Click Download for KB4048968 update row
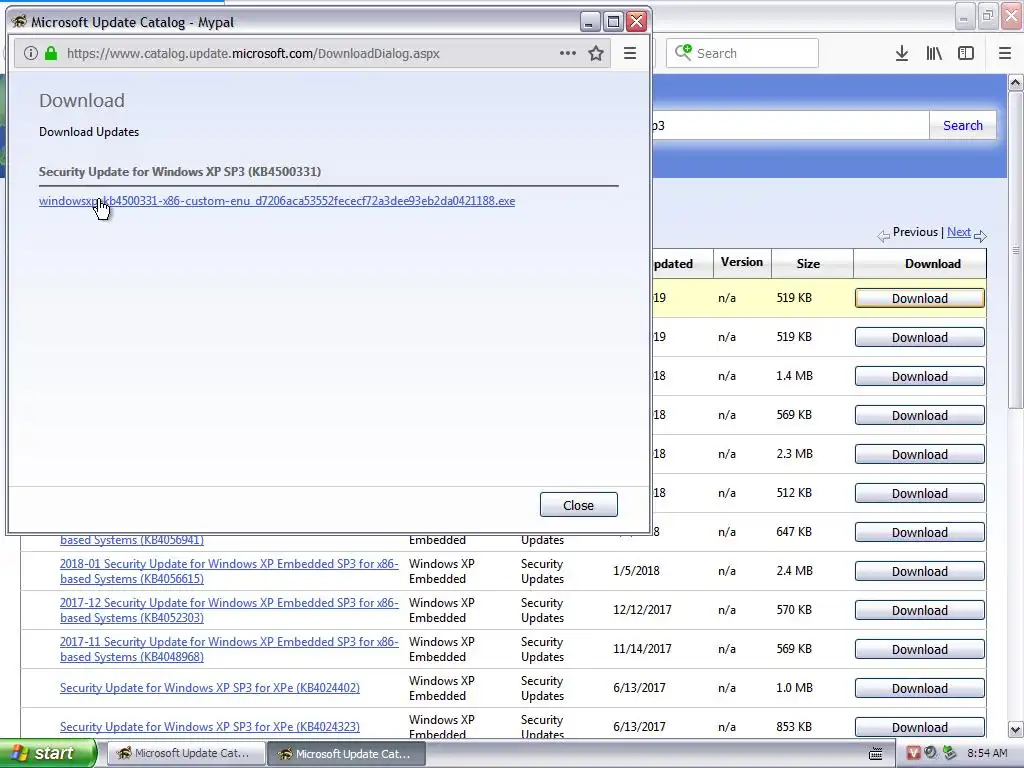This screenshot has width=1024, height=768. tap(920, 649)
